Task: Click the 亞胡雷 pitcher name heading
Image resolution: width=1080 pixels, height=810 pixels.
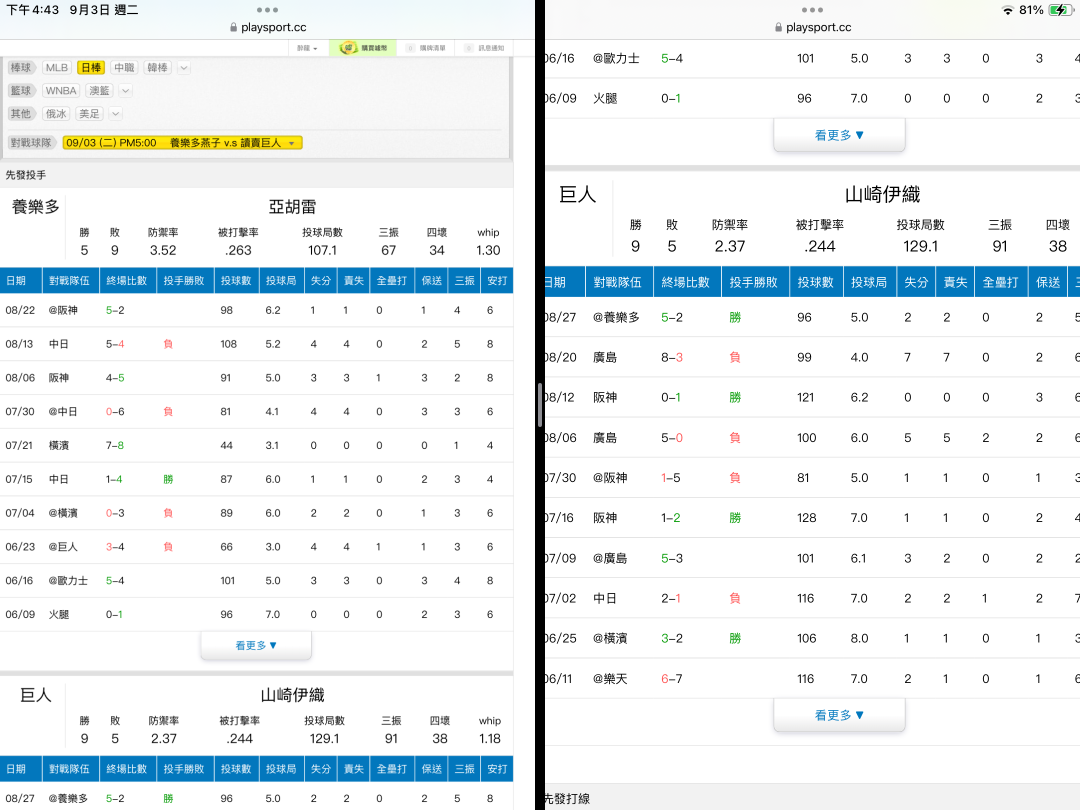Action: pyautogui.click(x=293, y=207)
